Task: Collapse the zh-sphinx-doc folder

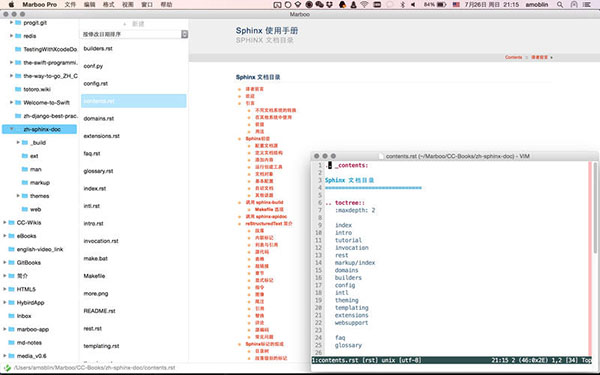Action: pyautogui.click(x=11, y=129)
